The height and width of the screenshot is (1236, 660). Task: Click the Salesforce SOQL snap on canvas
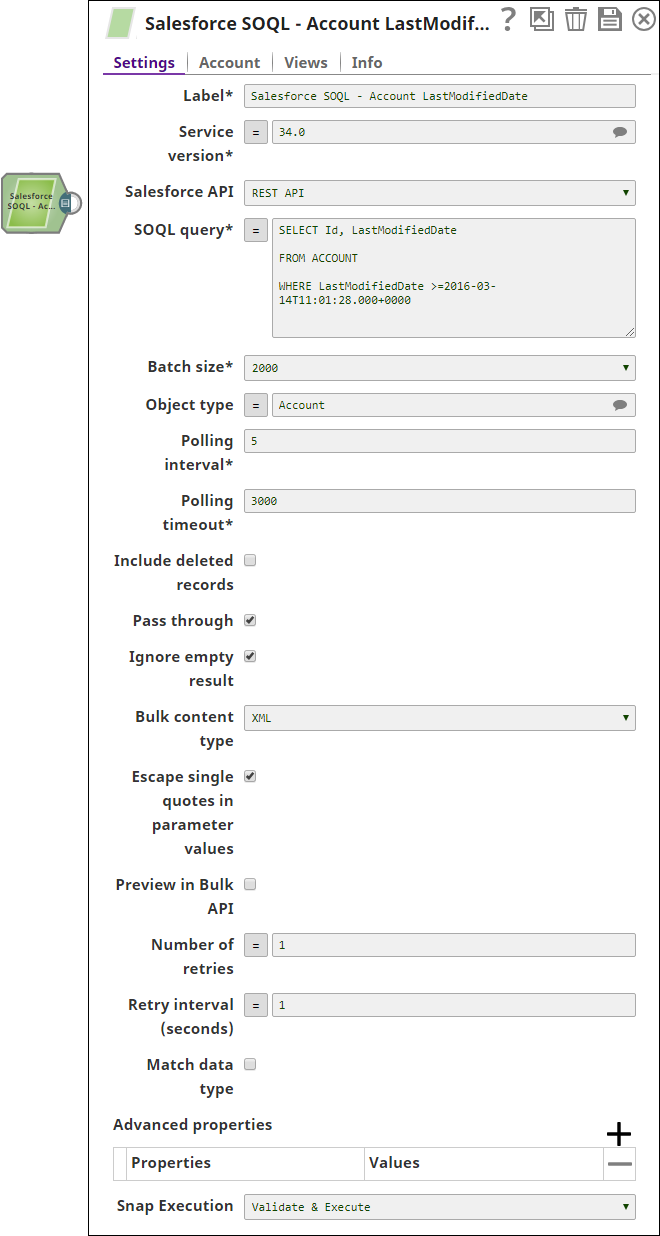click(x=33, y=203)
